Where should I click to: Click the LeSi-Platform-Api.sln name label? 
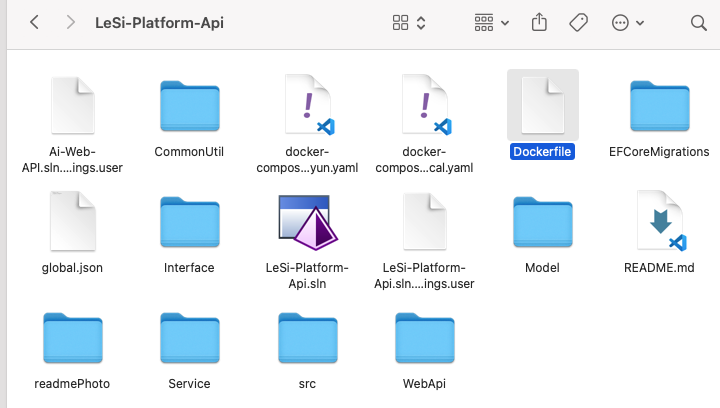coord(307,275)
